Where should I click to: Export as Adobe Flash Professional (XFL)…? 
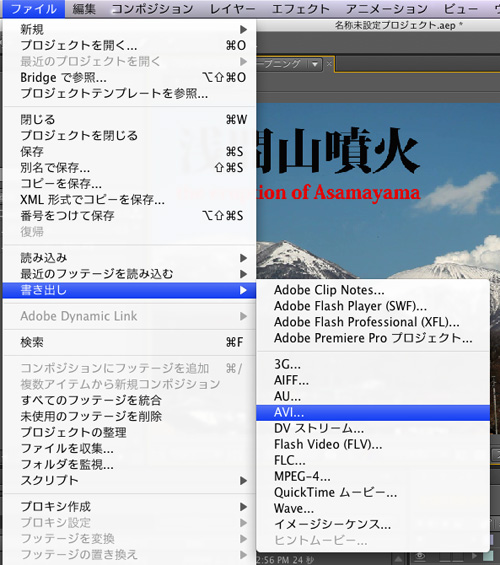tap(373, 322)
